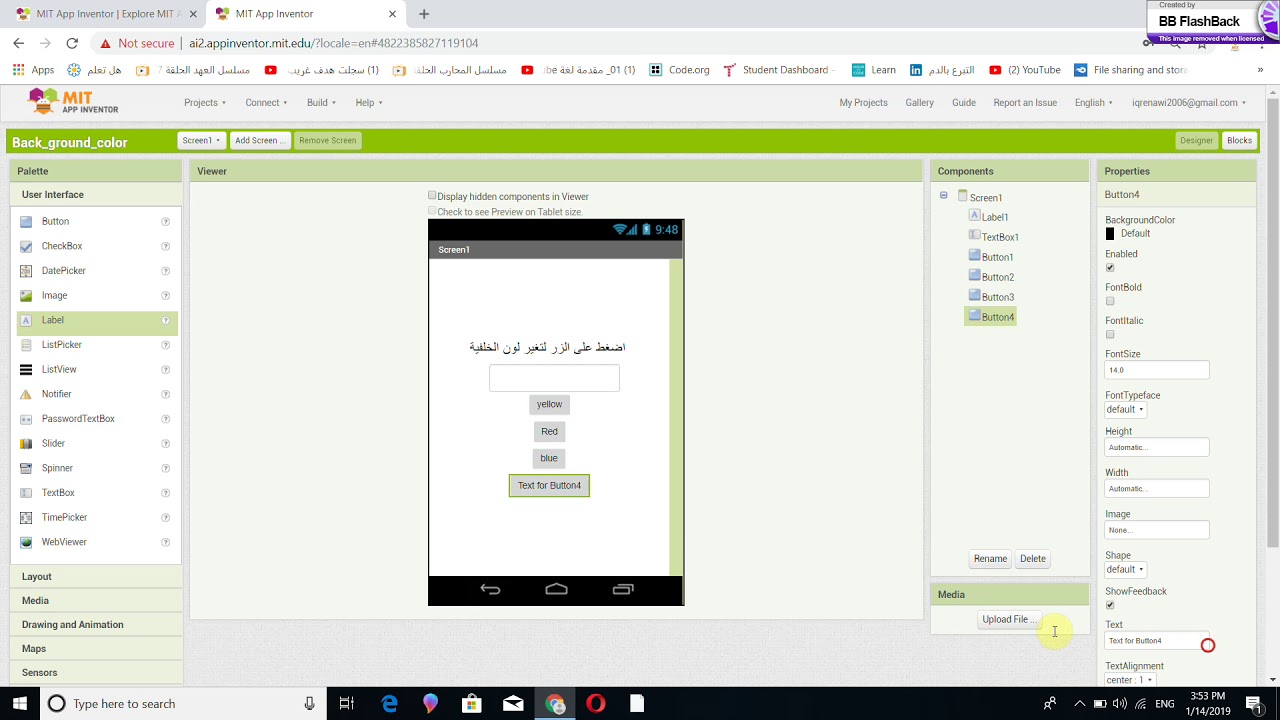Click the MIT App Inventor logo
The image size is (1280, 720).
click(73, 102)
